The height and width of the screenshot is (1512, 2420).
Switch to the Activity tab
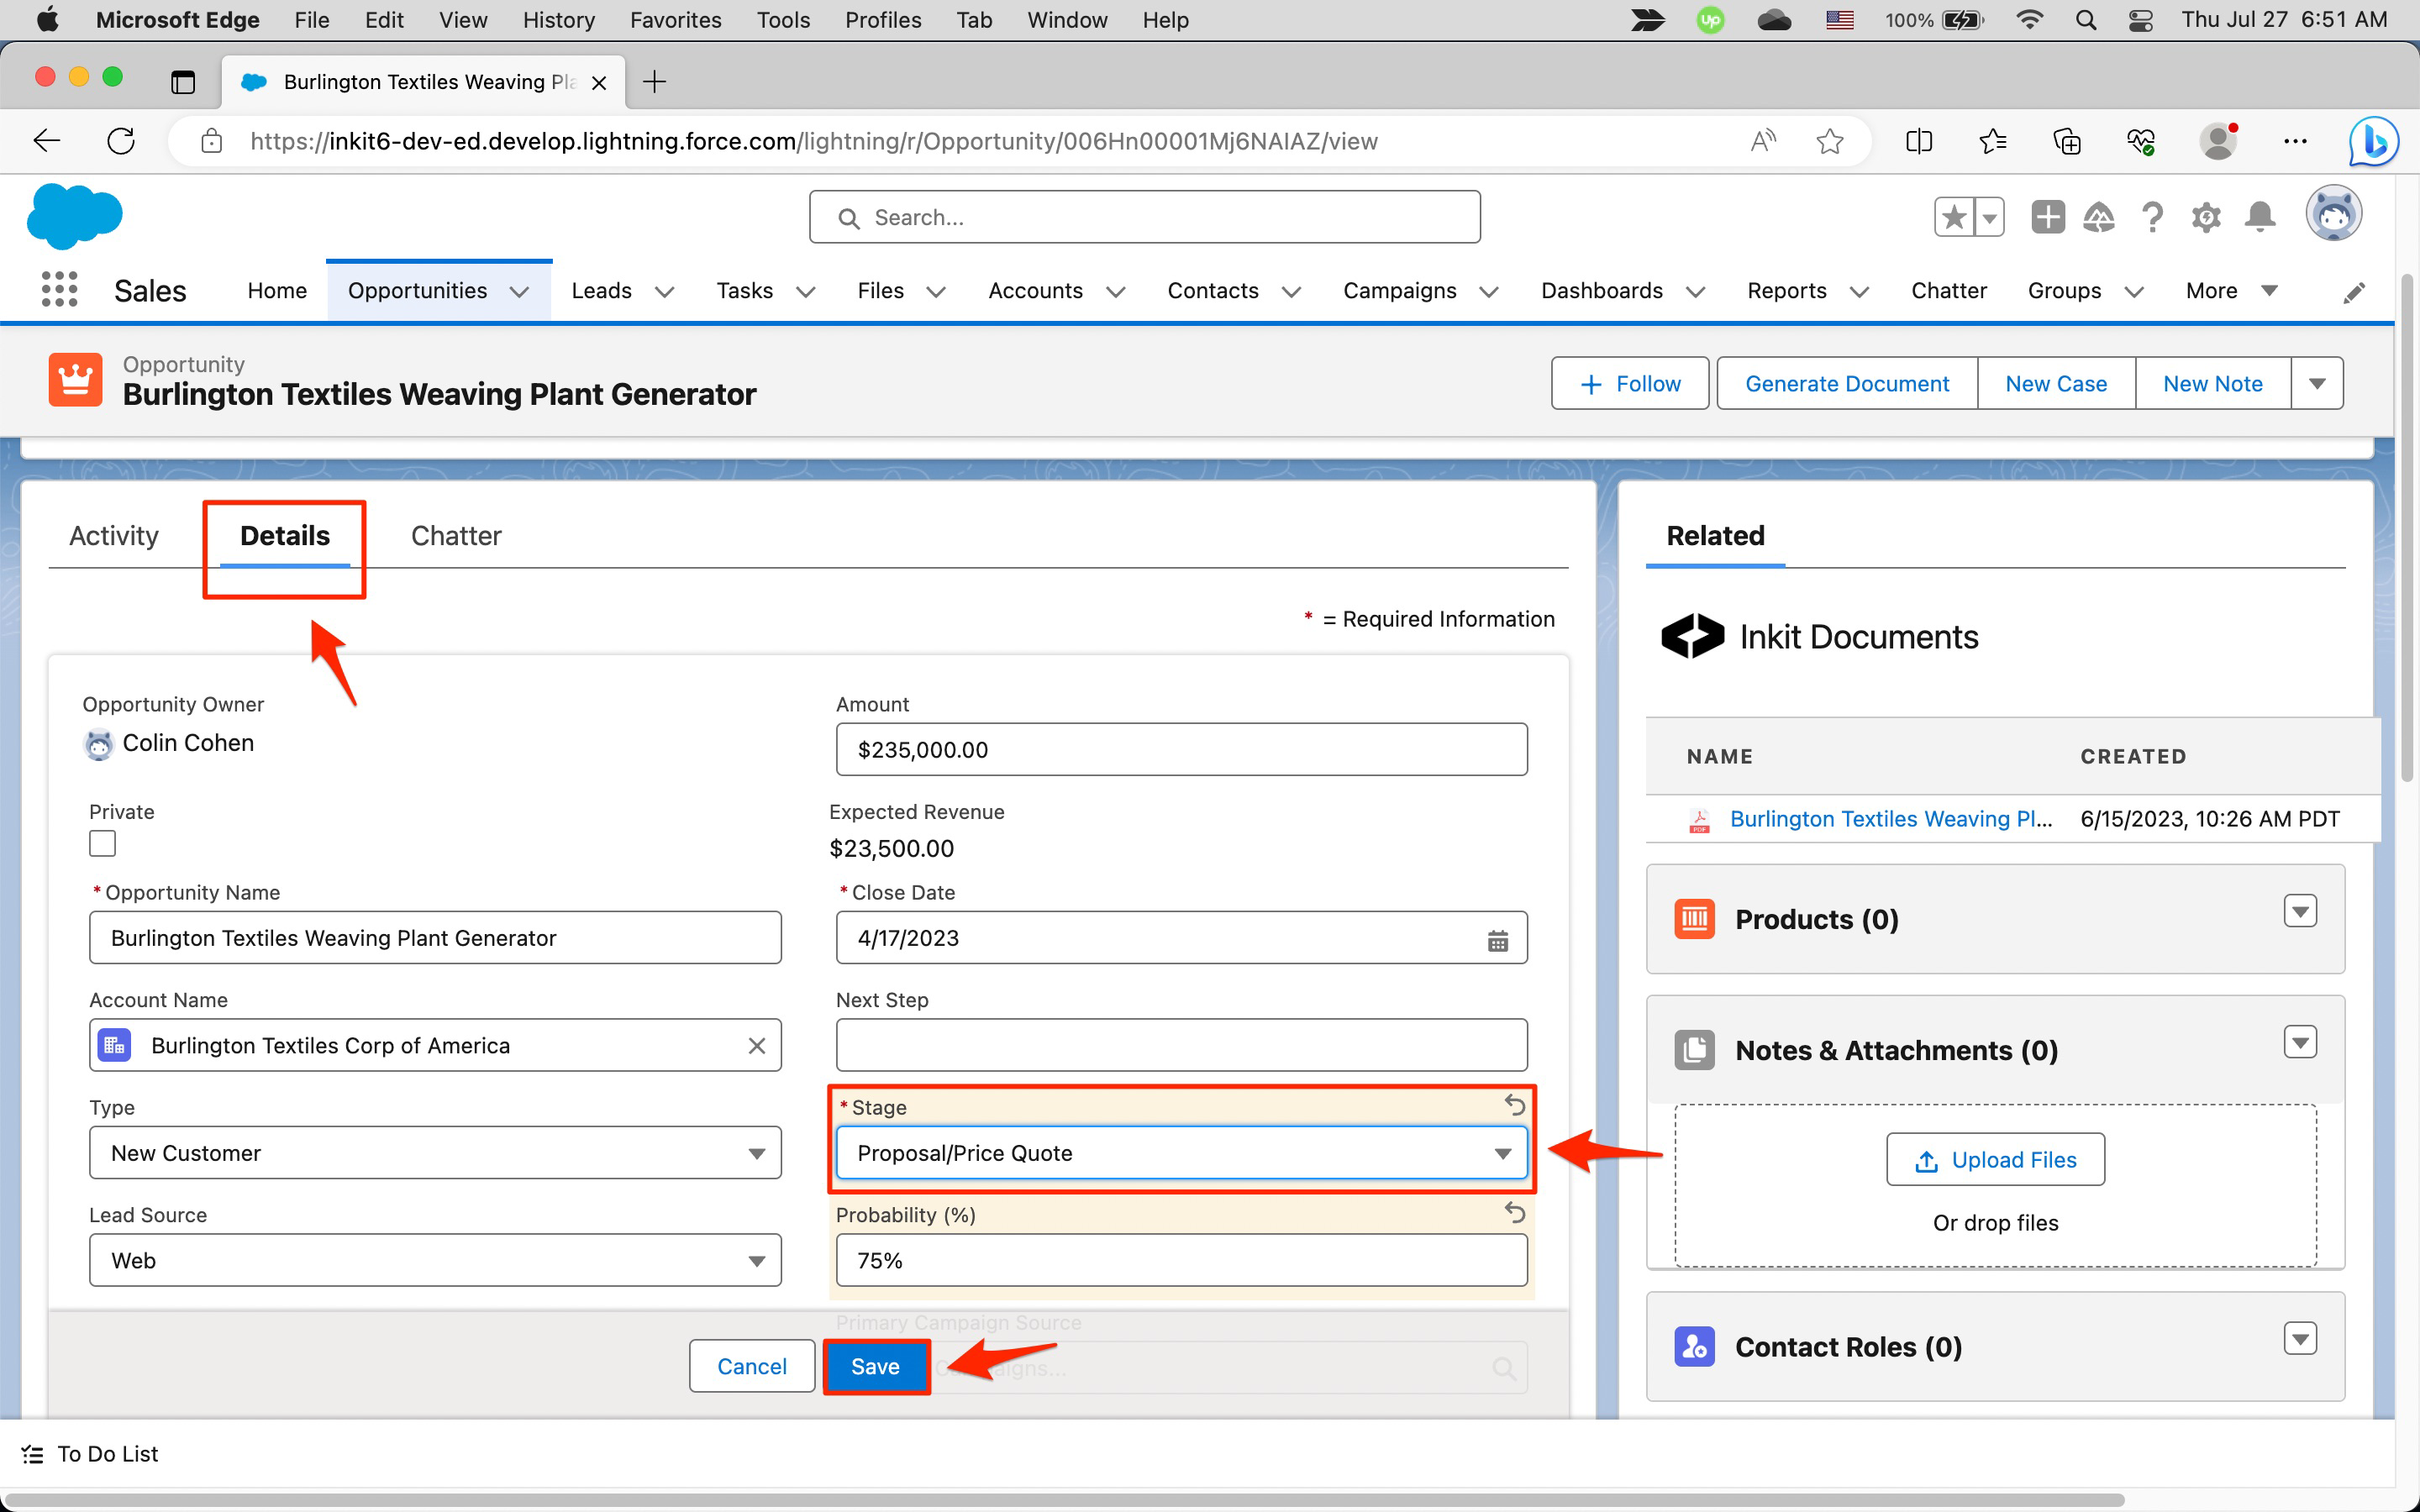114,536
